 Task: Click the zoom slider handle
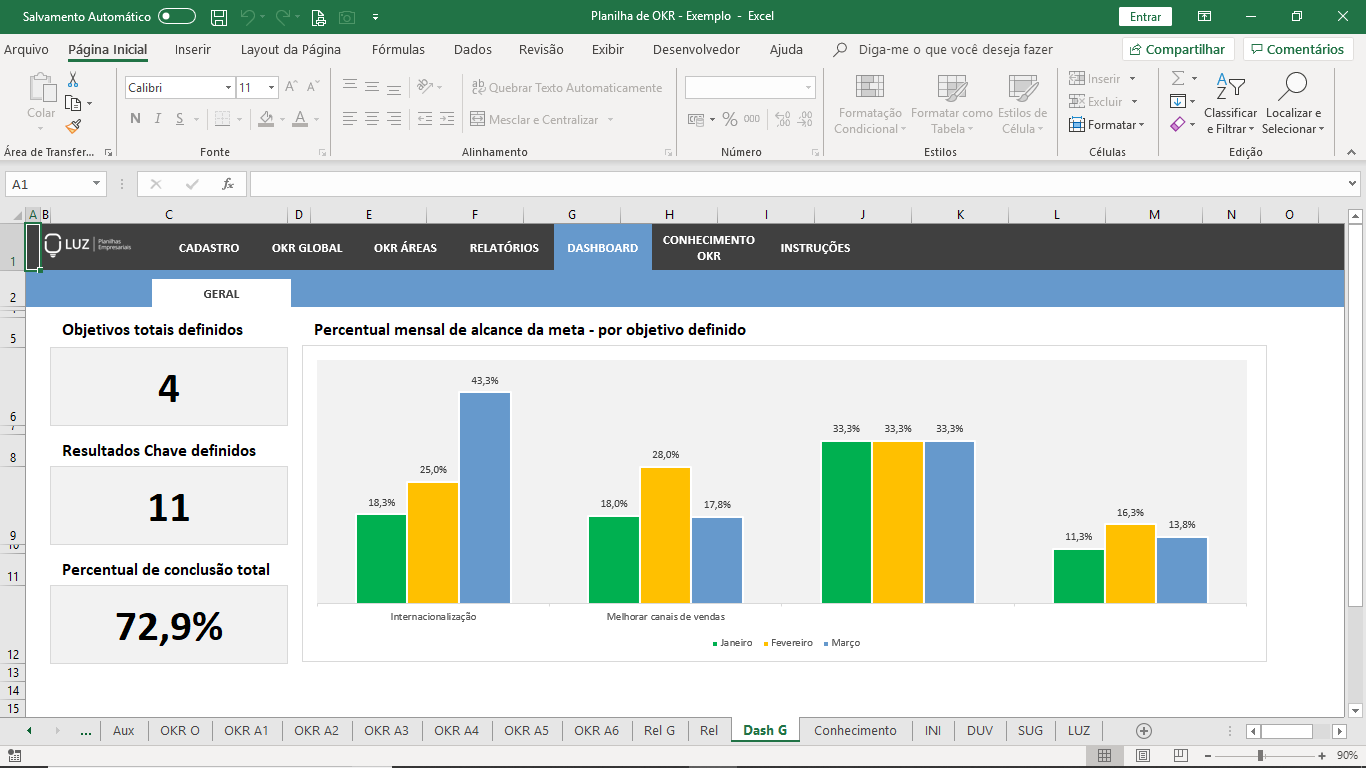click(1261, 755)
